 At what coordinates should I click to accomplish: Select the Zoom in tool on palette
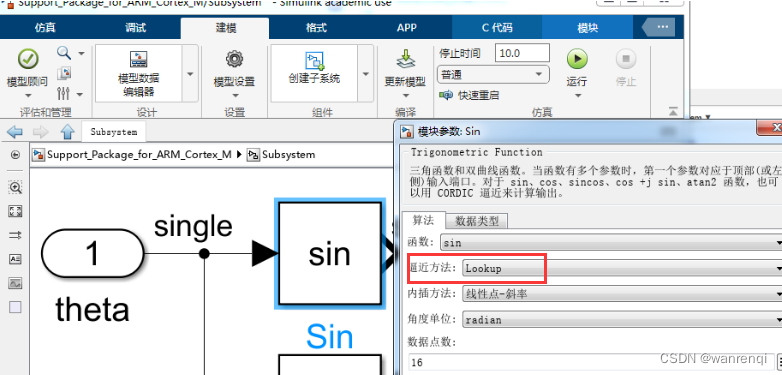(x=15, y=188)
